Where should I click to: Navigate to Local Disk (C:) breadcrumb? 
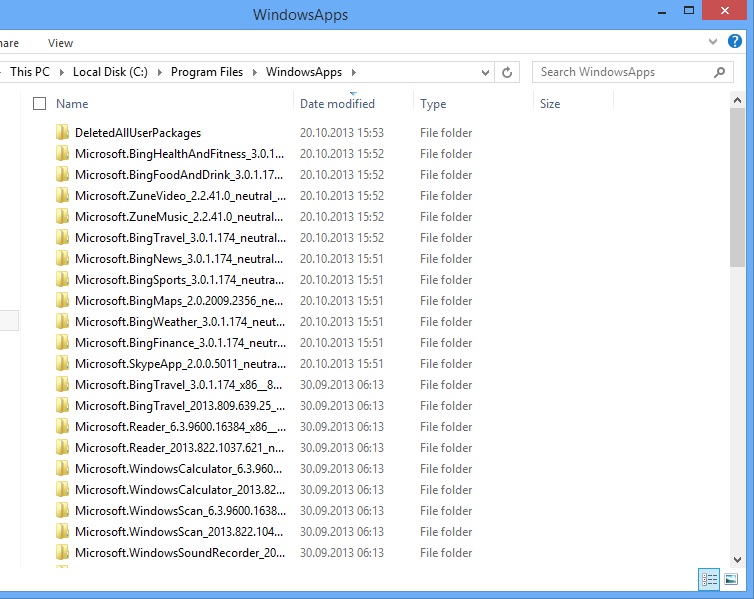click(x=110, y=72)
